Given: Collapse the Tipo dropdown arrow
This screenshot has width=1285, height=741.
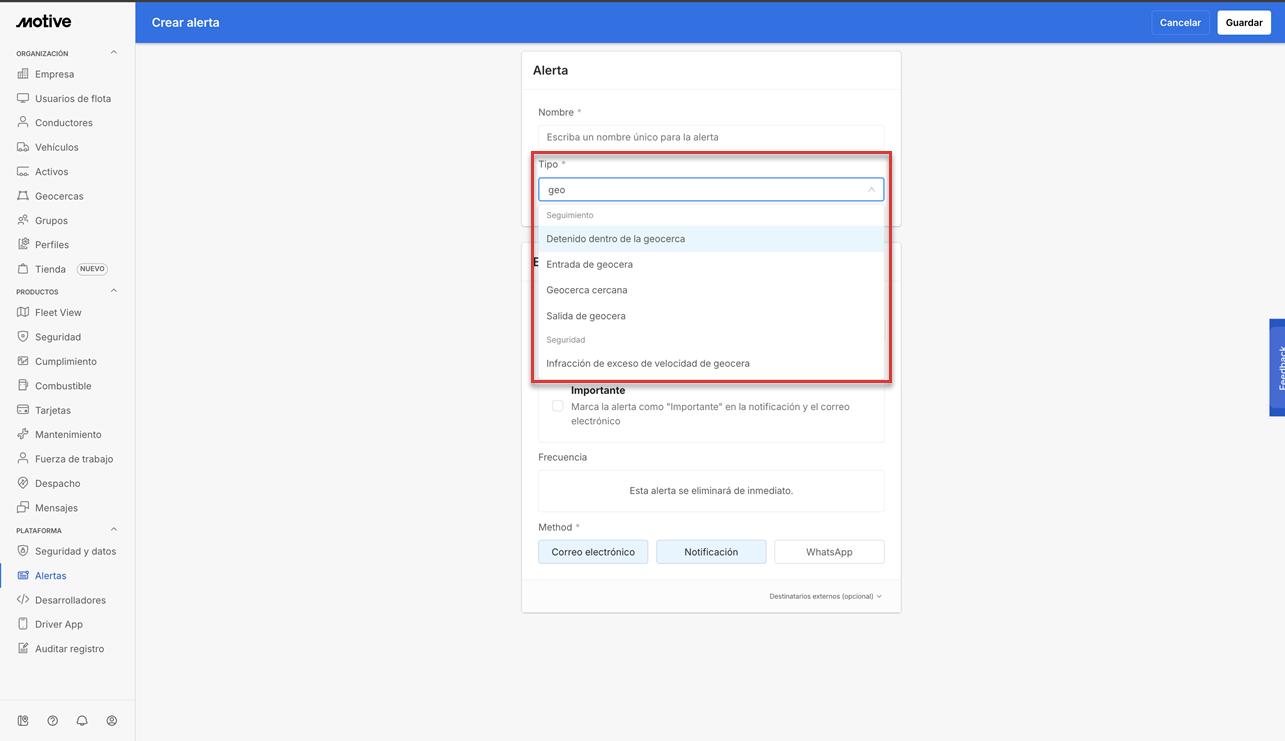Looking at the screenshot, I should coord(871,190).
